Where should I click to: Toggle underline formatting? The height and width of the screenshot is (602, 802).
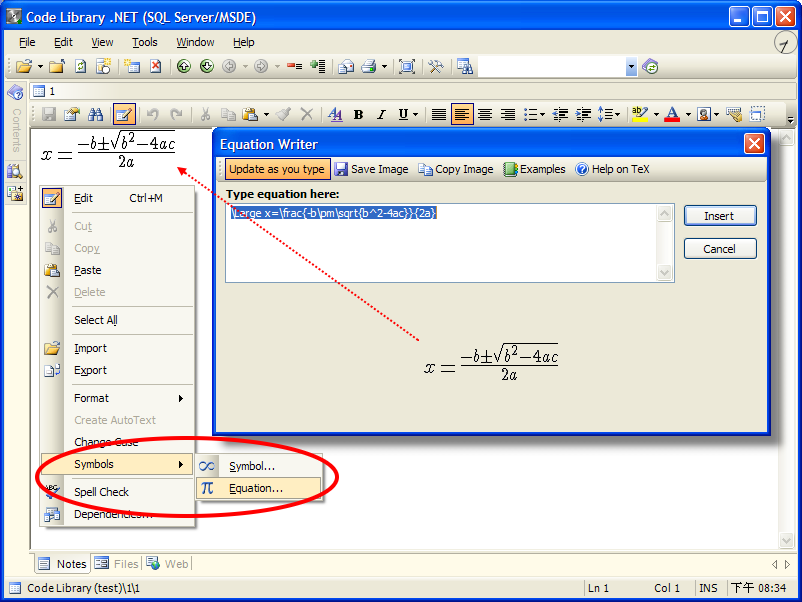[x=403, y=114]
